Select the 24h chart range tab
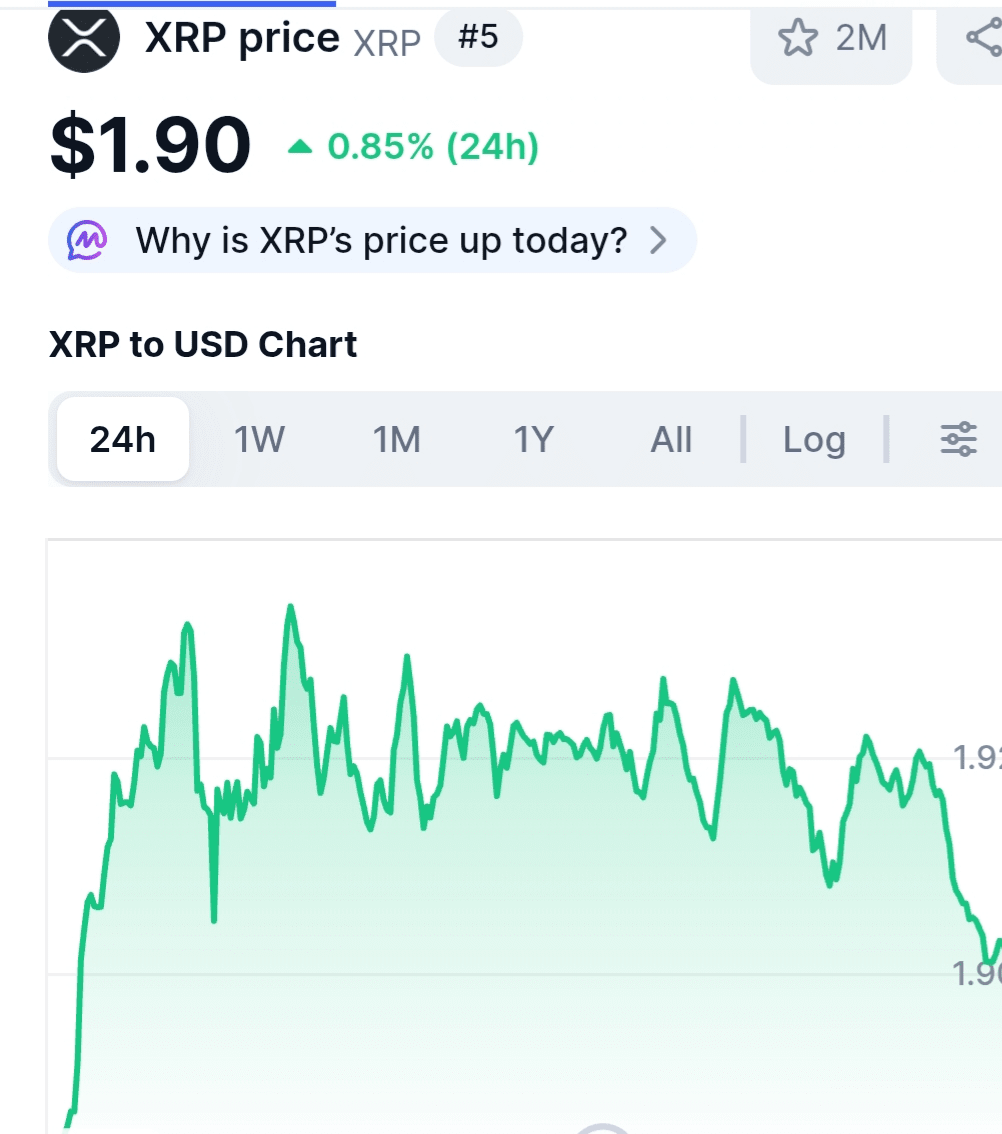Screen dimensions: 1002x1134 [x=123, y=439]
